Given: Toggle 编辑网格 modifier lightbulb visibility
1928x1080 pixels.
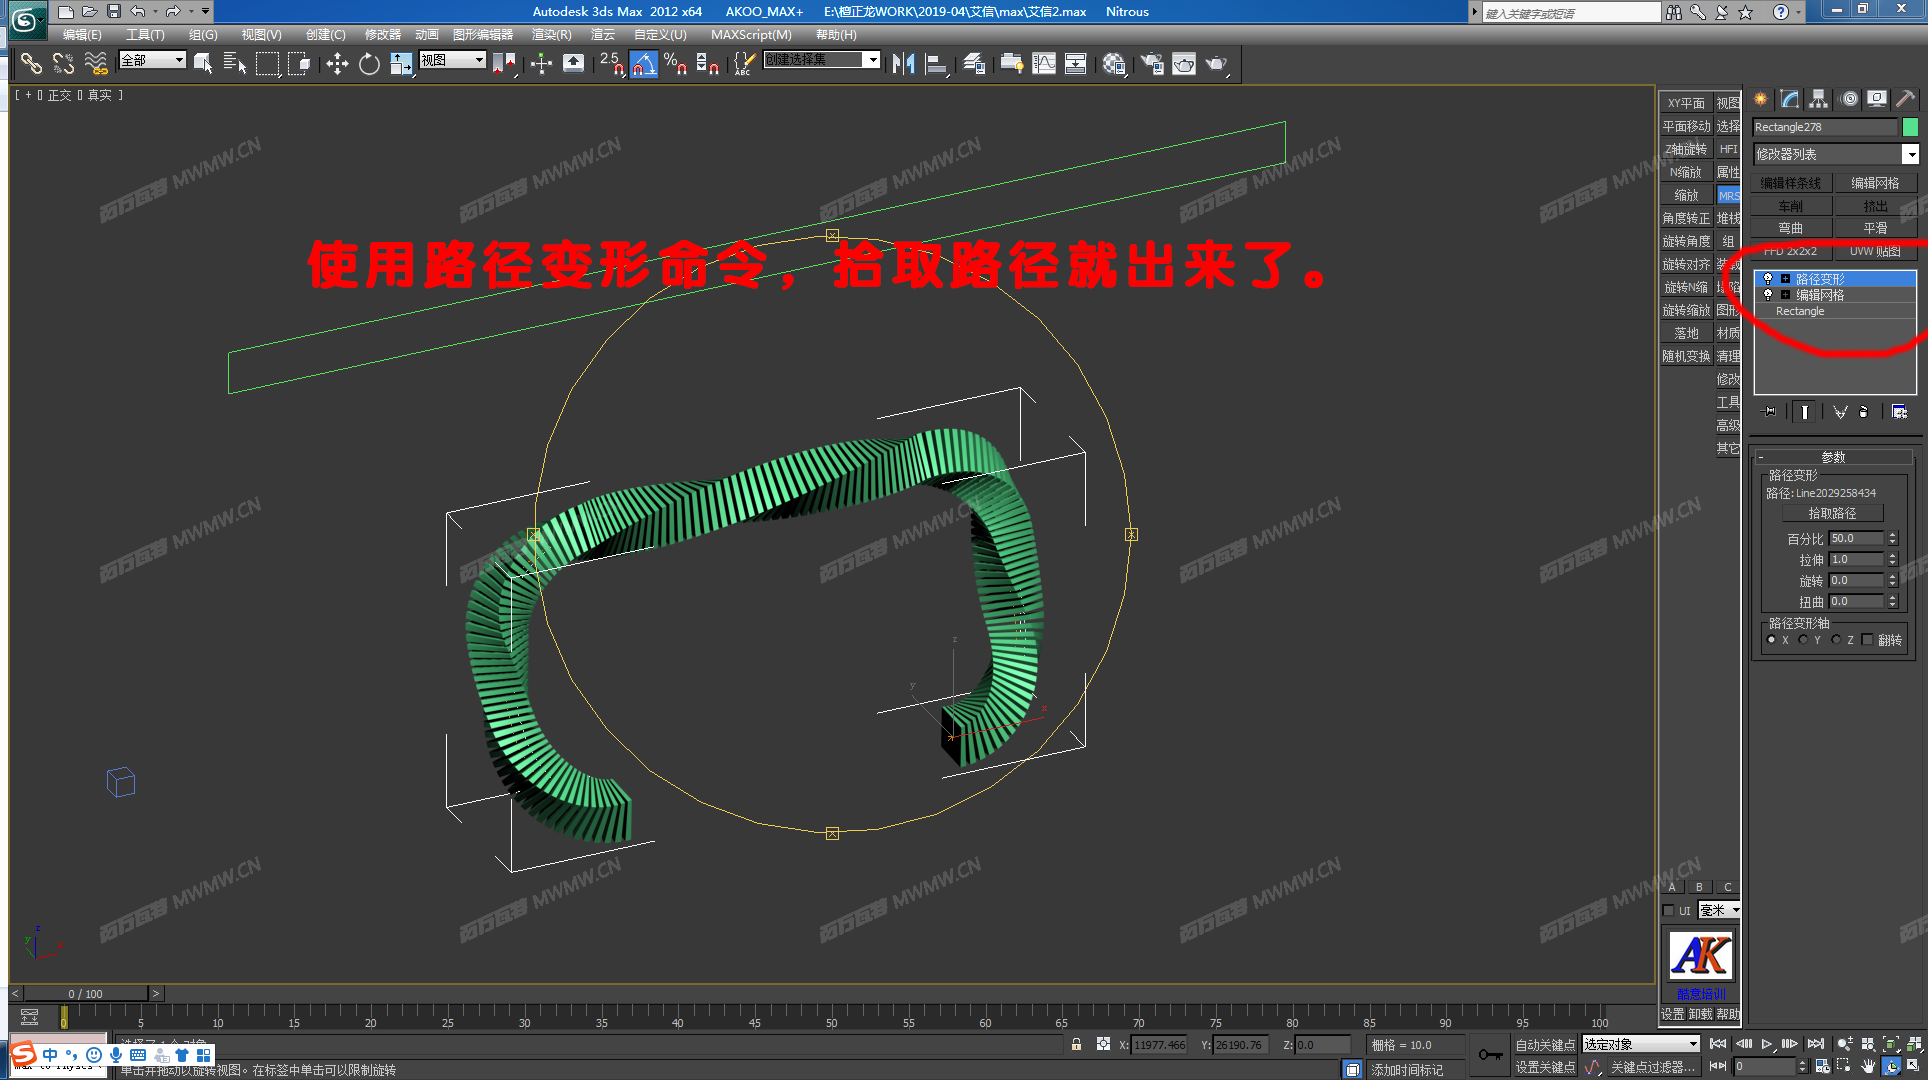Looking at the screenshot, I should (x=1768, y=295).
